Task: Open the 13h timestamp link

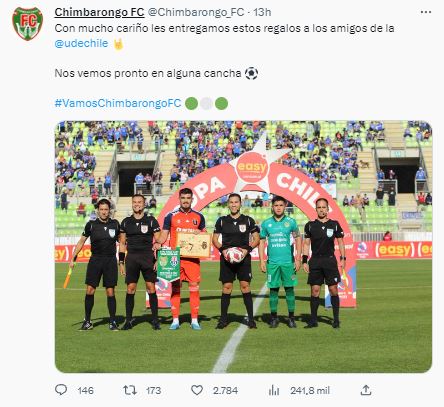Action: pos(262,12)
